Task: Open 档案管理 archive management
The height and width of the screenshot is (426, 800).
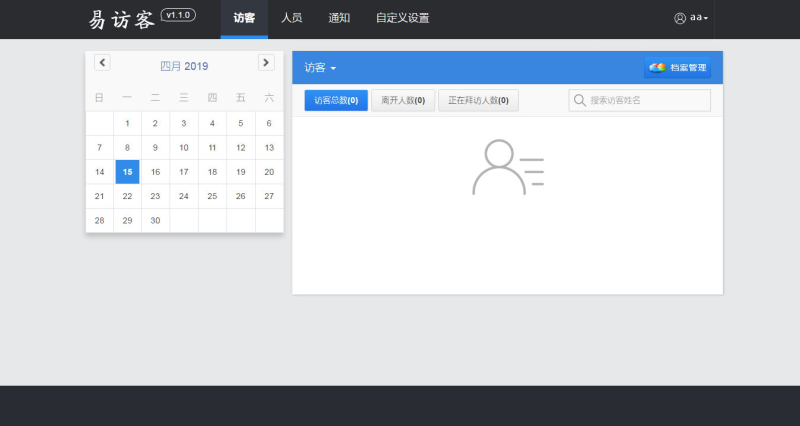Action: [678, 68]
